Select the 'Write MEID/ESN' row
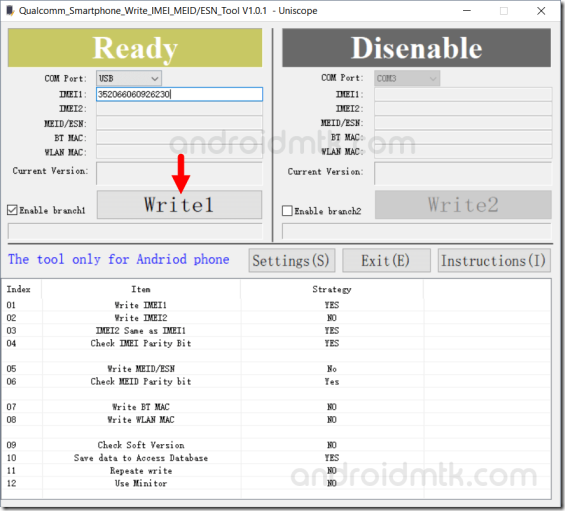565x511 pixels. (276, 369)
